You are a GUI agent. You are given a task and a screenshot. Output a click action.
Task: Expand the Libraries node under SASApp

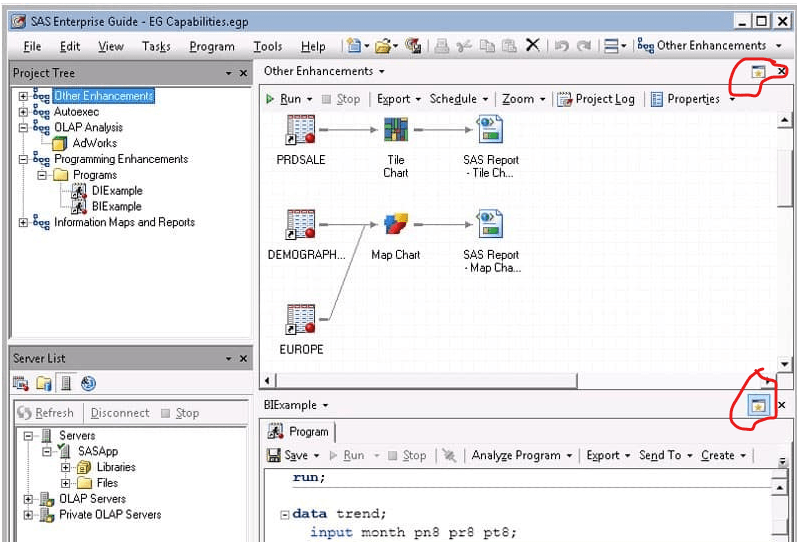point(65,467)
